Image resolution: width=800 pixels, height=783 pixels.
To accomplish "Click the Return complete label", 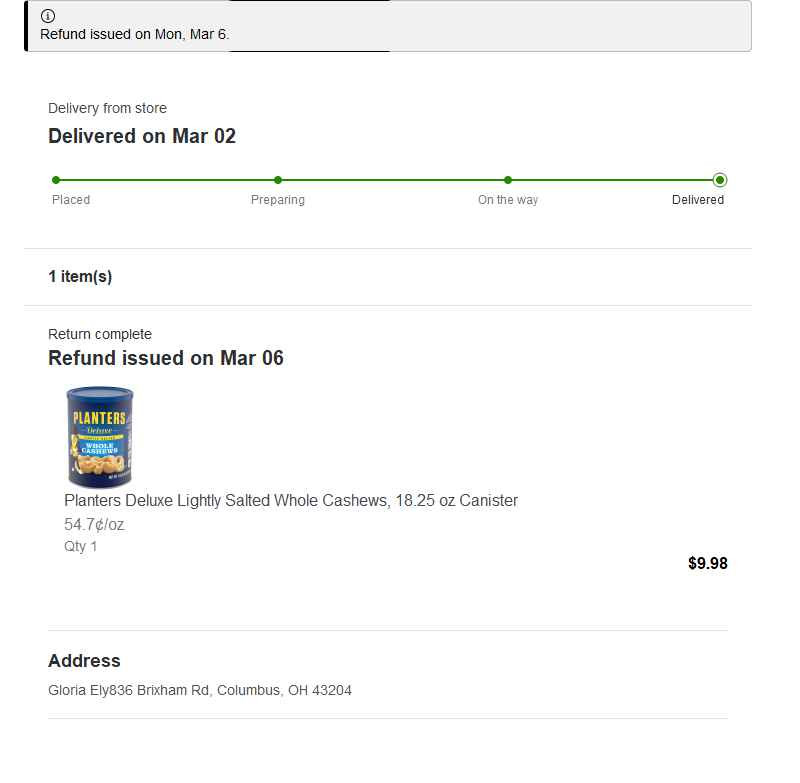I will coord(100,334).
